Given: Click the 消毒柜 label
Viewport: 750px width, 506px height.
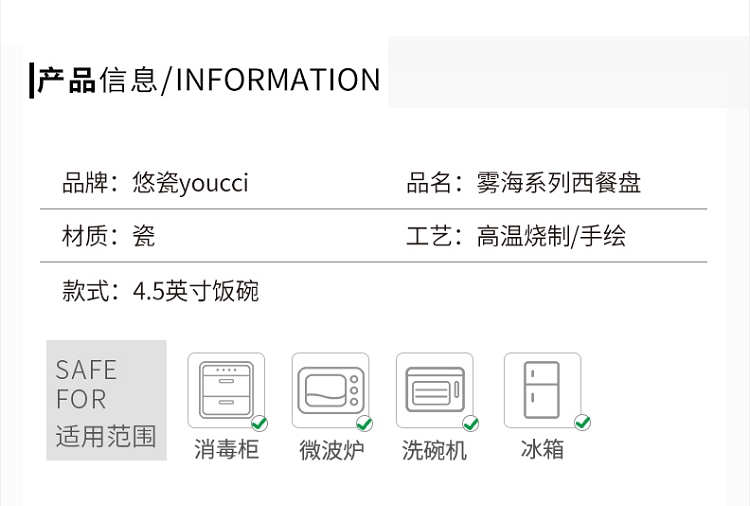Looking at the screenshot, I should pyautogui.click(x=226, y=450).
